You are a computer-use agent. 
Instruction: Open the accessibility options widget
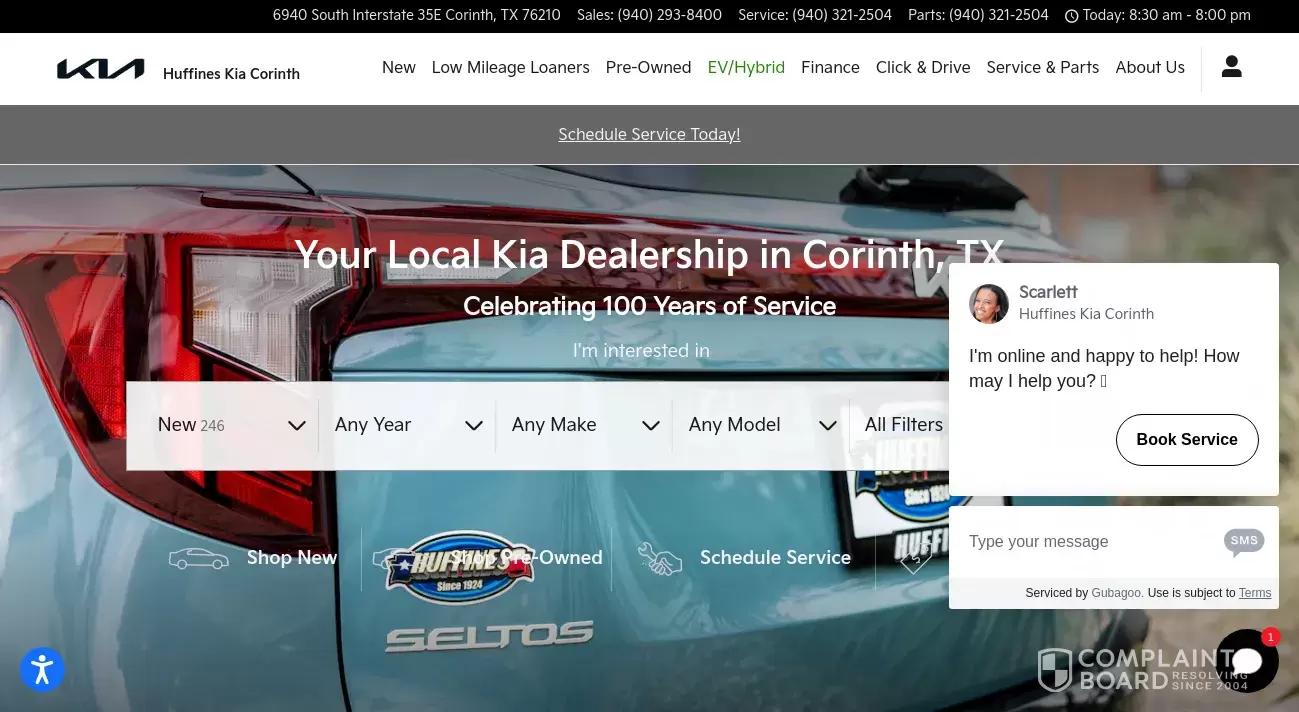coord(42,669)
